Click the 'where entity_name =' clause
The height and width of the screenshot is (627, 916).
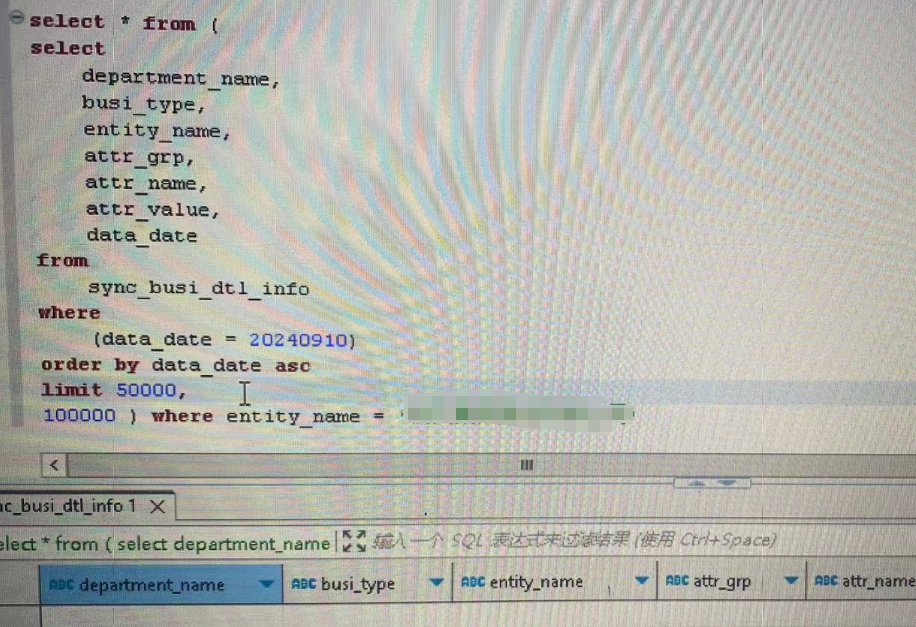(x=268, y=416)
